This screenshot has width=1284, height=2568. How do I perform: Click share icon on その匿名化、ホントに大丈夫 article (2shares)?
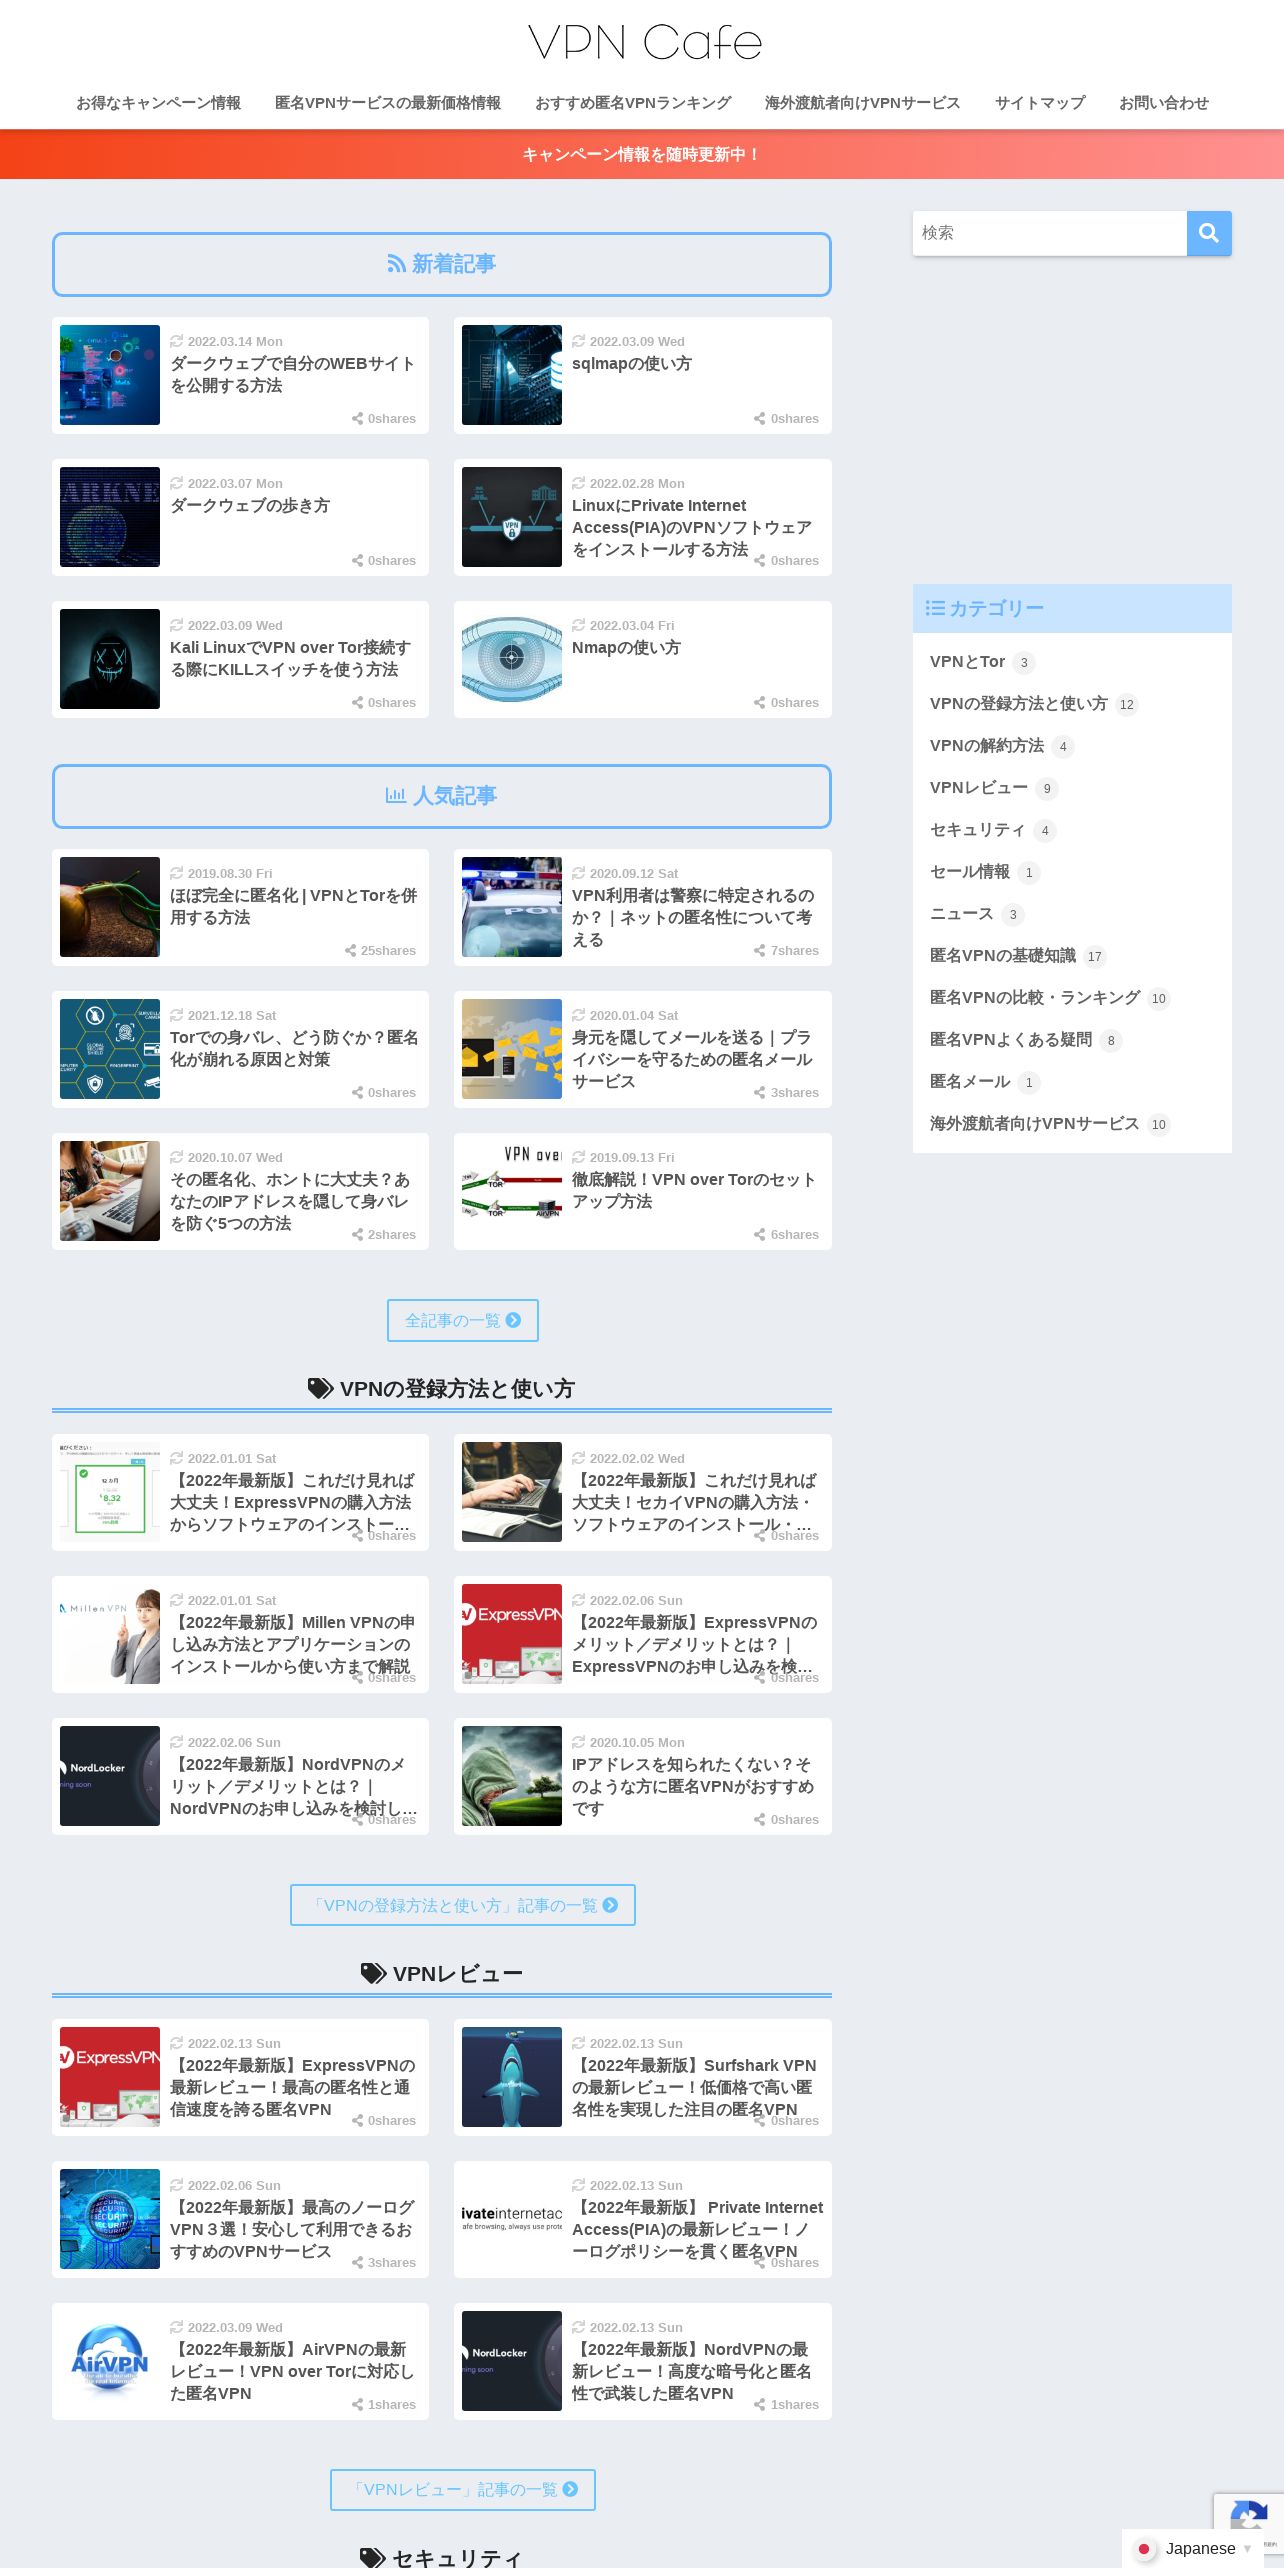coord(358,1235)
